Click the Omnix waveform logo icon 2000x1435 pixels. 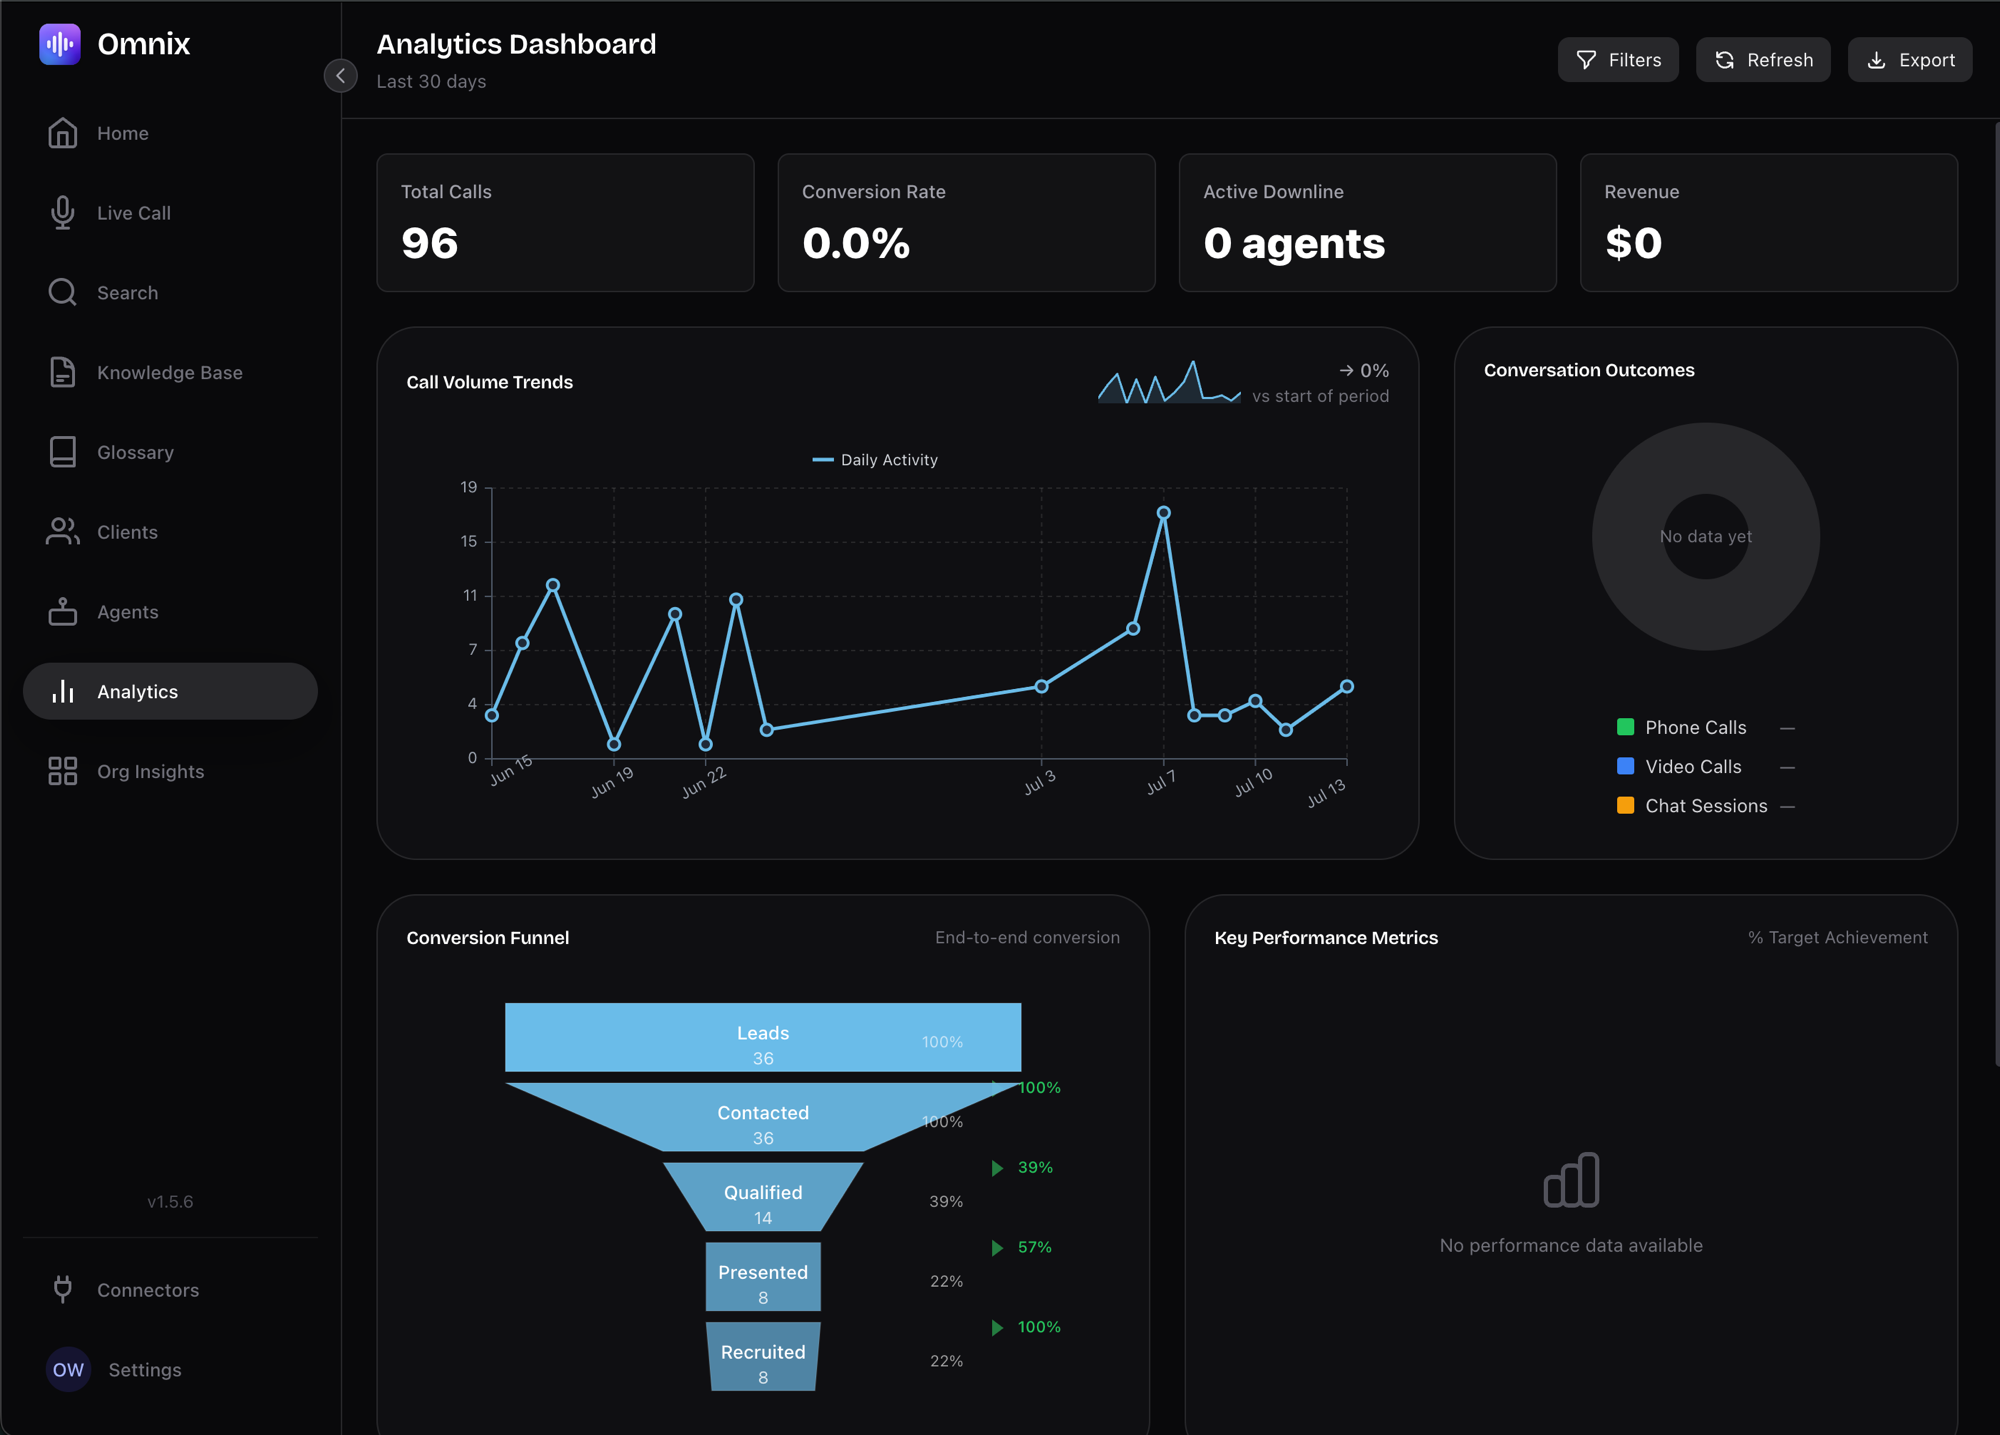[x=60, y=44]
